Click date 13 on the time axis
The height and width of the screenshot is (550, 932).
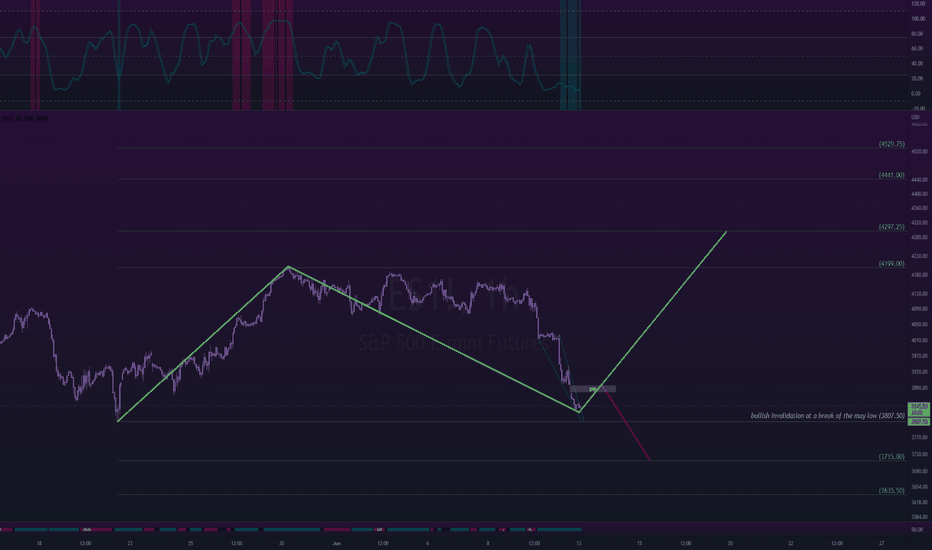pyautogui.click(x=578, y=543)
